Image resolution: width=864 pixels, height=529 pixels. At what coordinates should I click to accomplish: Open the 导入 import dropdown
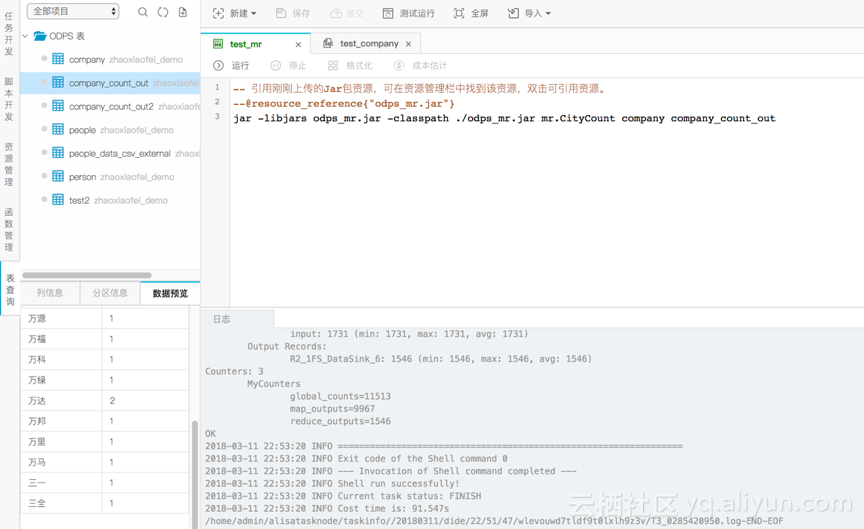[x=529, y=13]
